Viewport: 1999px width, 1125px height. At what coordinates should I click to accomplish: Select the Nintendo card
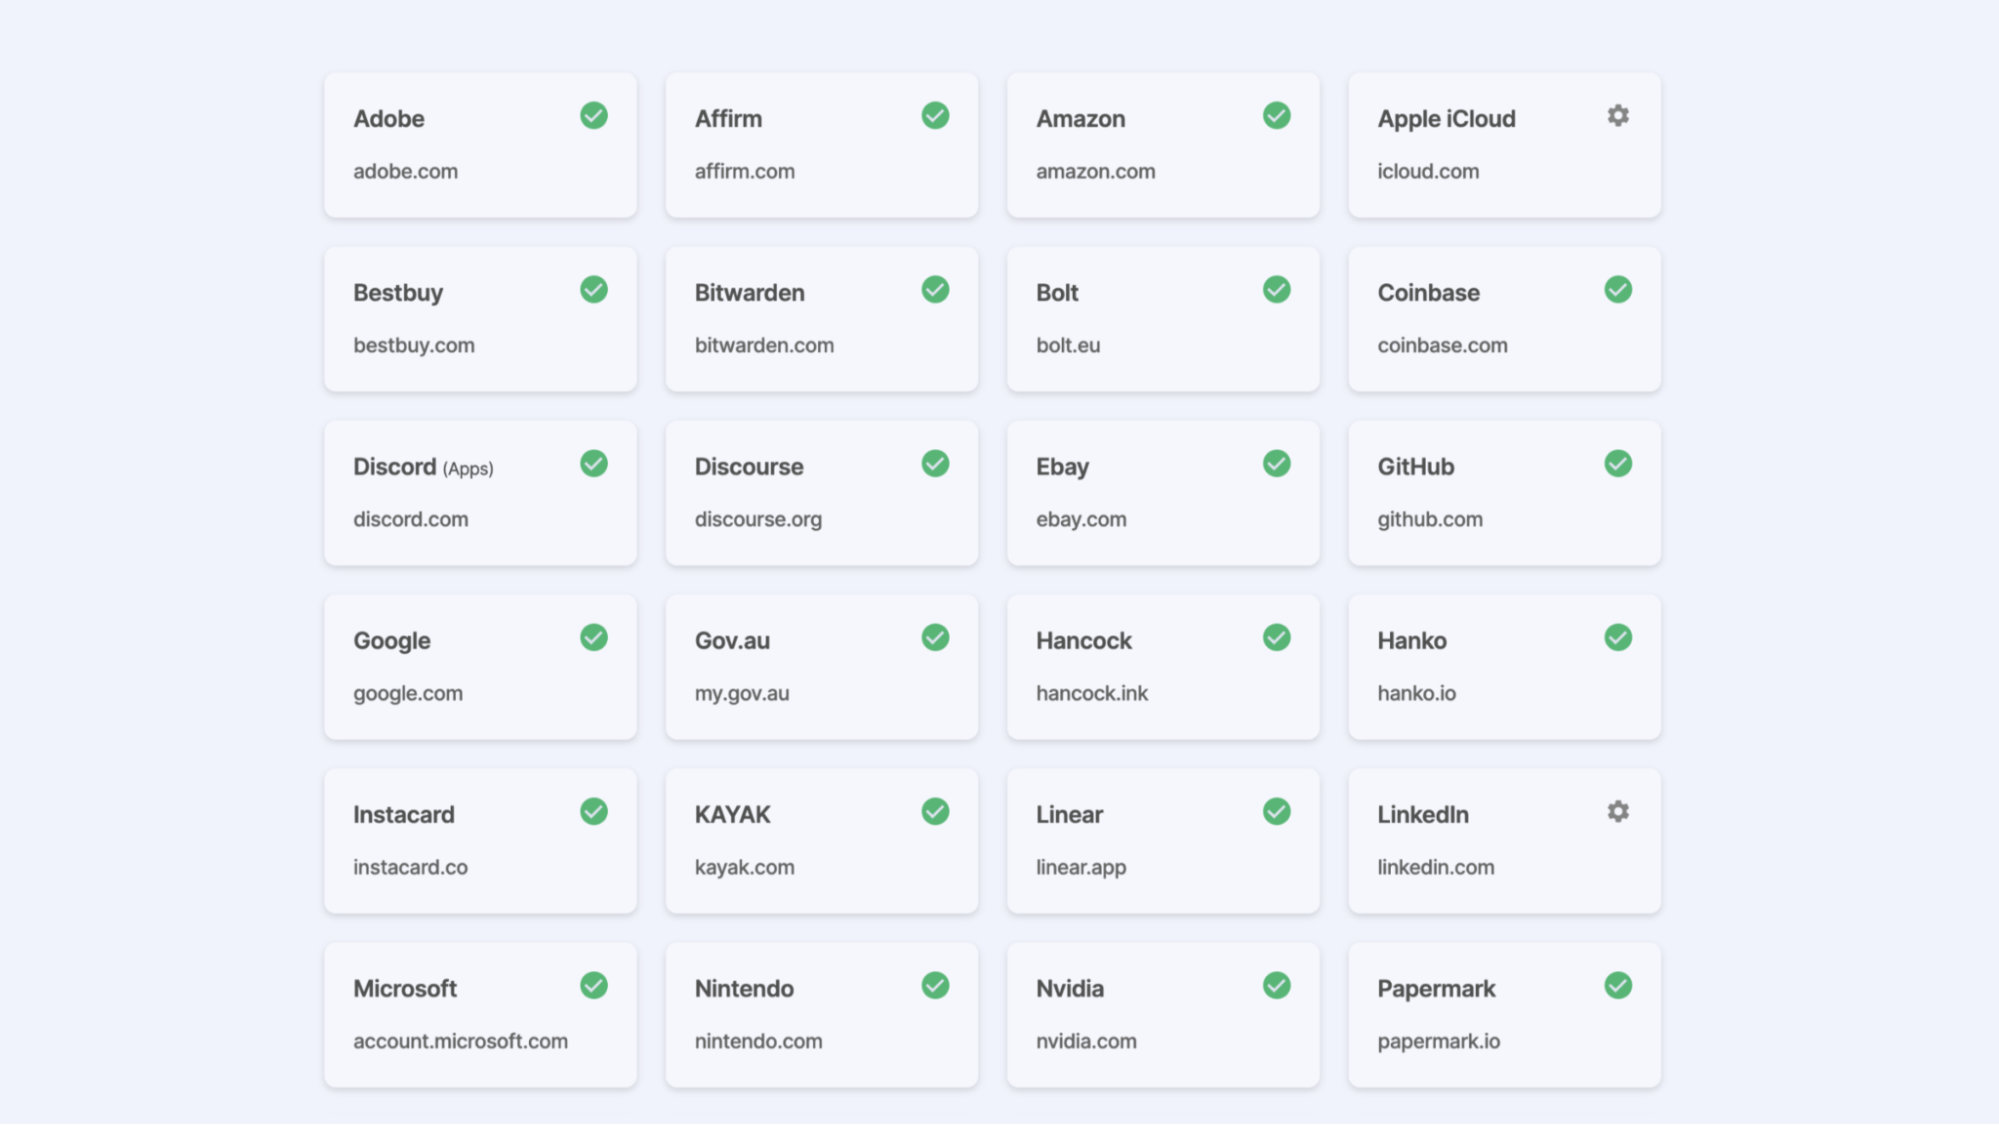[820, 1015]
